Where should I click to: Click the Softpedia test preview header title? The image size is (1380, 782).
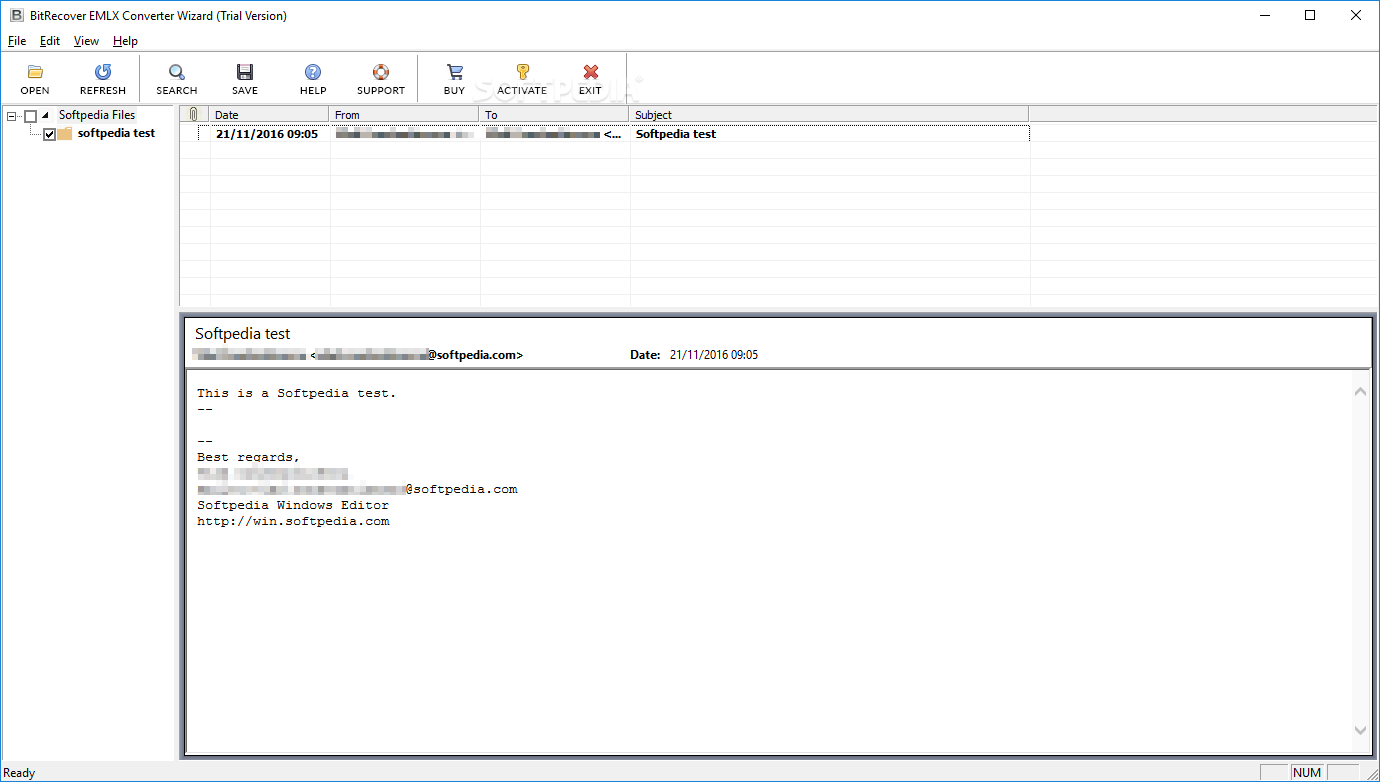[243, 333]
